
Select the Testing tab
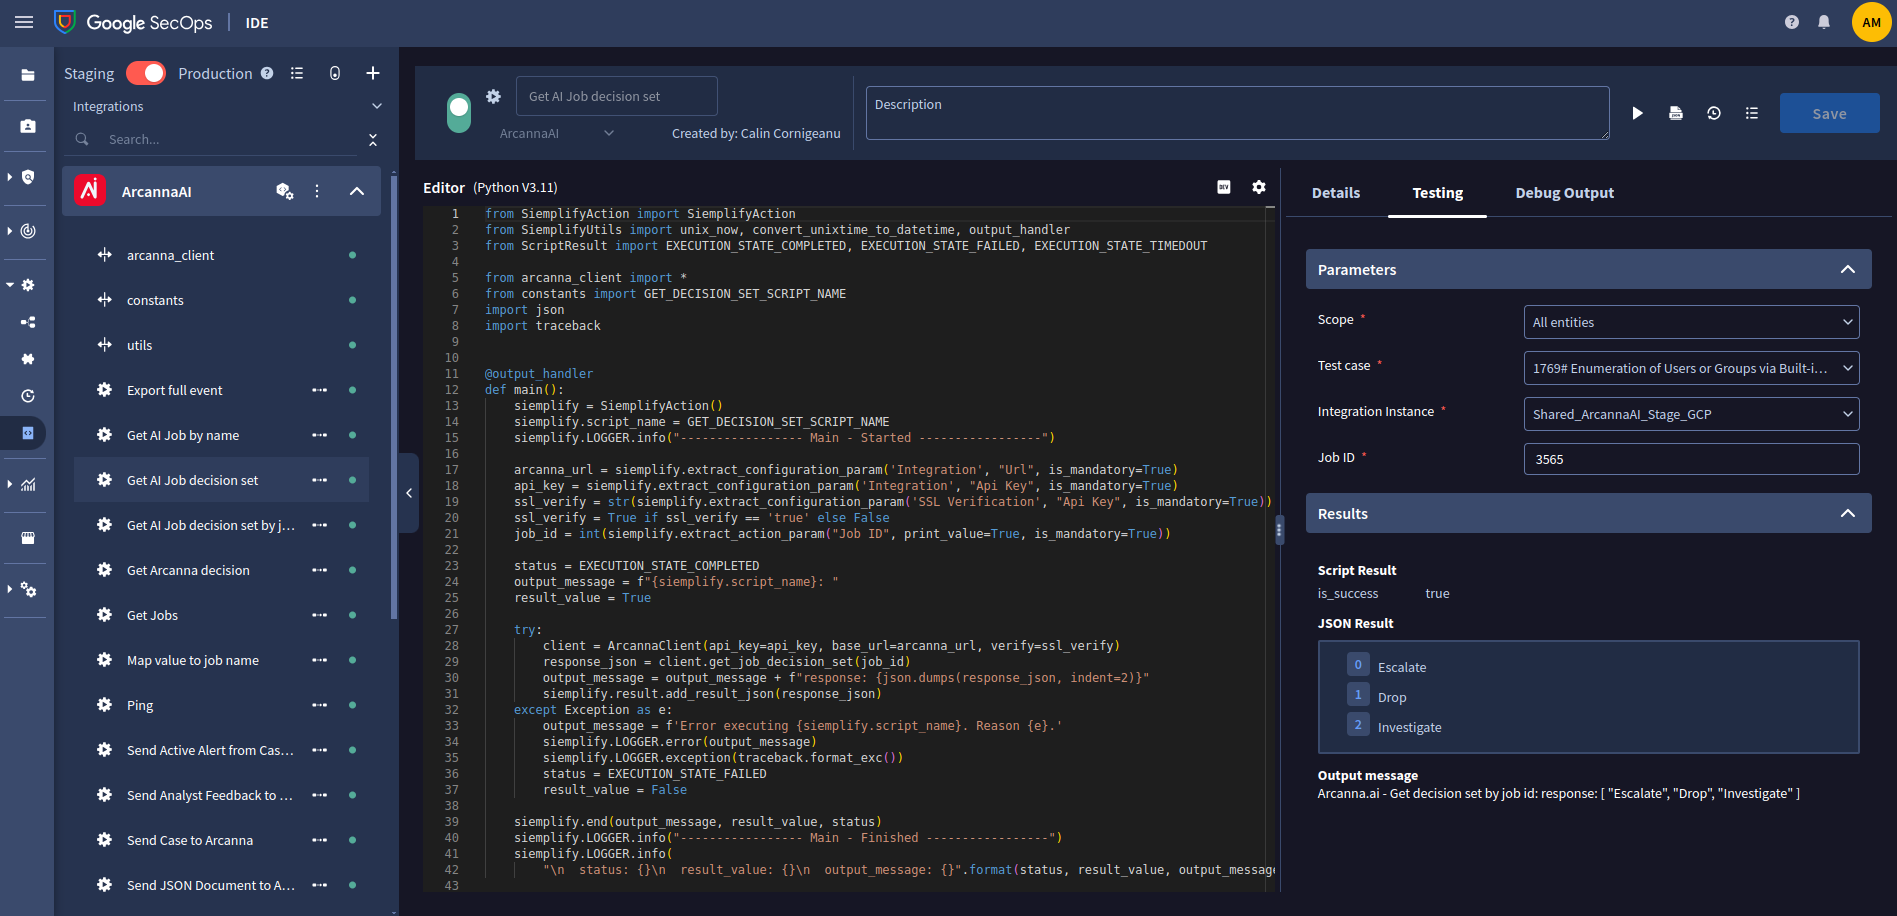[1437, 193]
